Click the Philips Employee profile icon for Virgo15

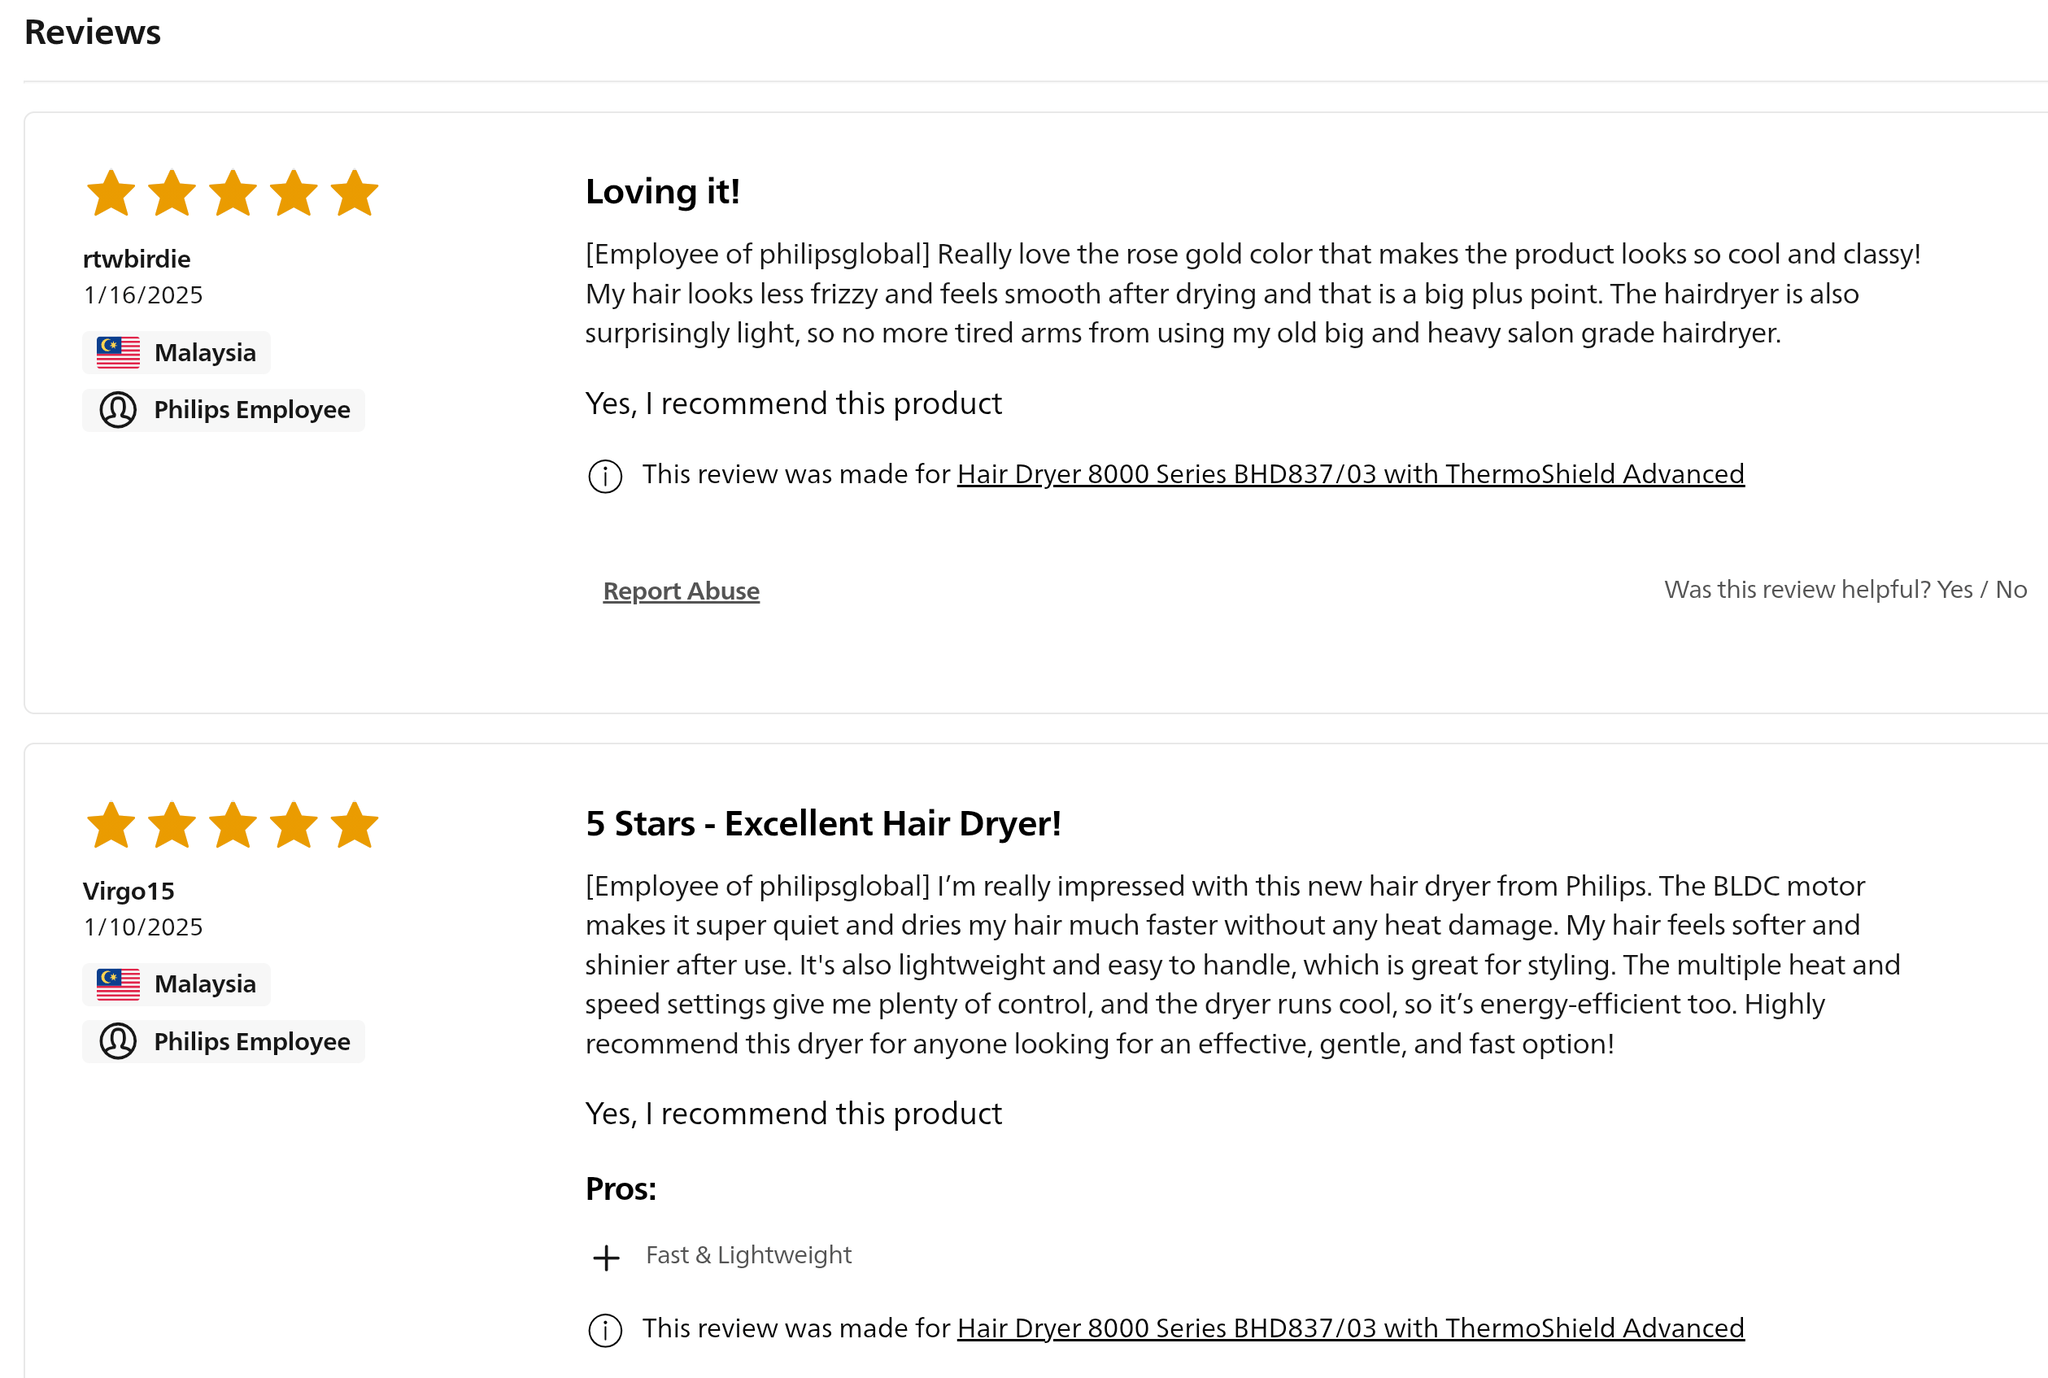click(x=118, y=1041)
